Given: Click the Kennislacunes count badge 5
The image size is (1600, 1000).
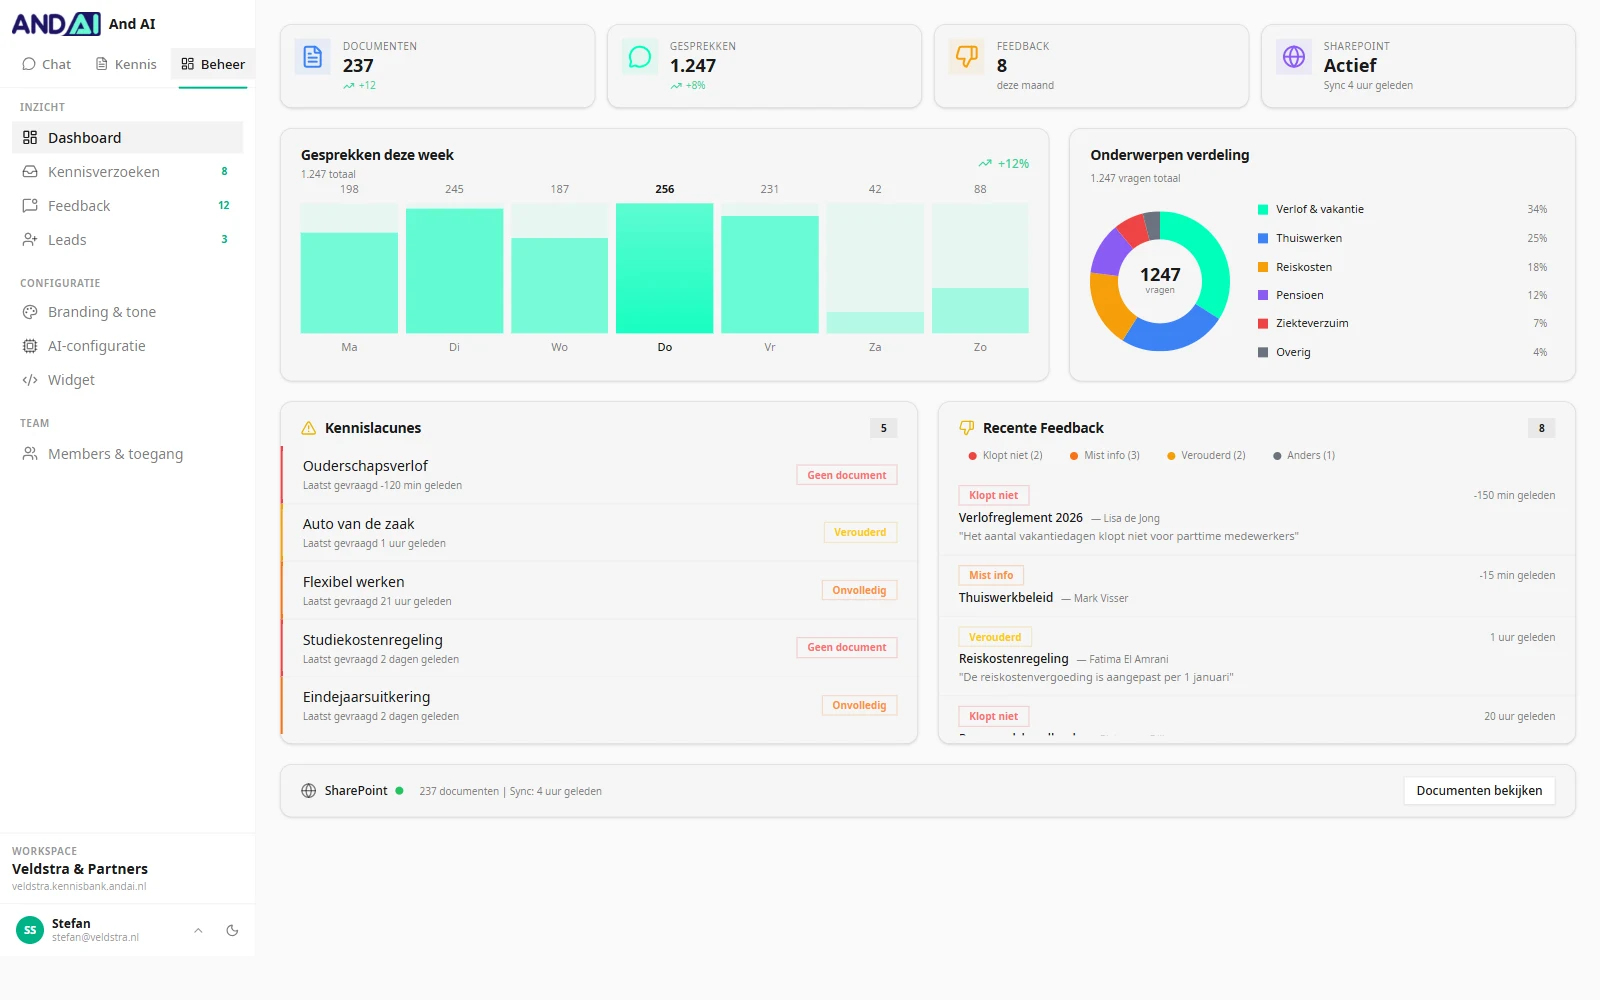Looking at the screenshot, I should [883, 428].
